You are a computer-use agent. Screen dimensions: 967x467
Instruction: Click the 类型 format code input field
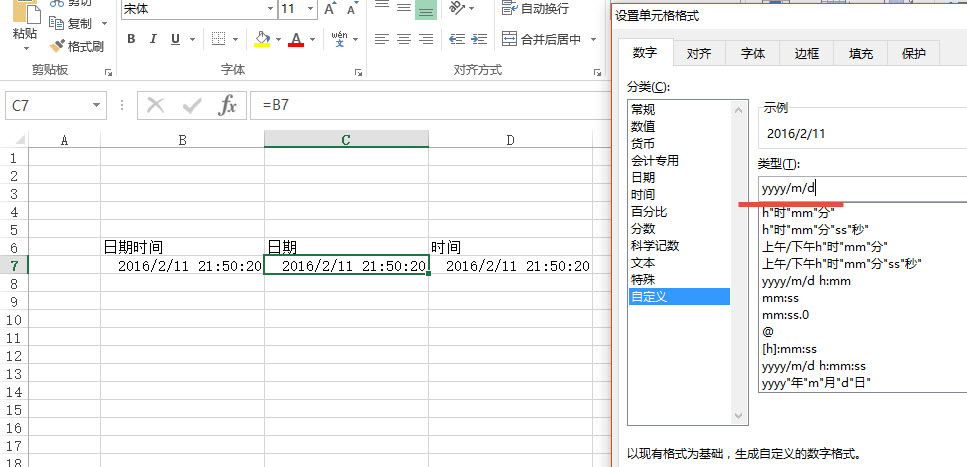click(x=862, y=189)
